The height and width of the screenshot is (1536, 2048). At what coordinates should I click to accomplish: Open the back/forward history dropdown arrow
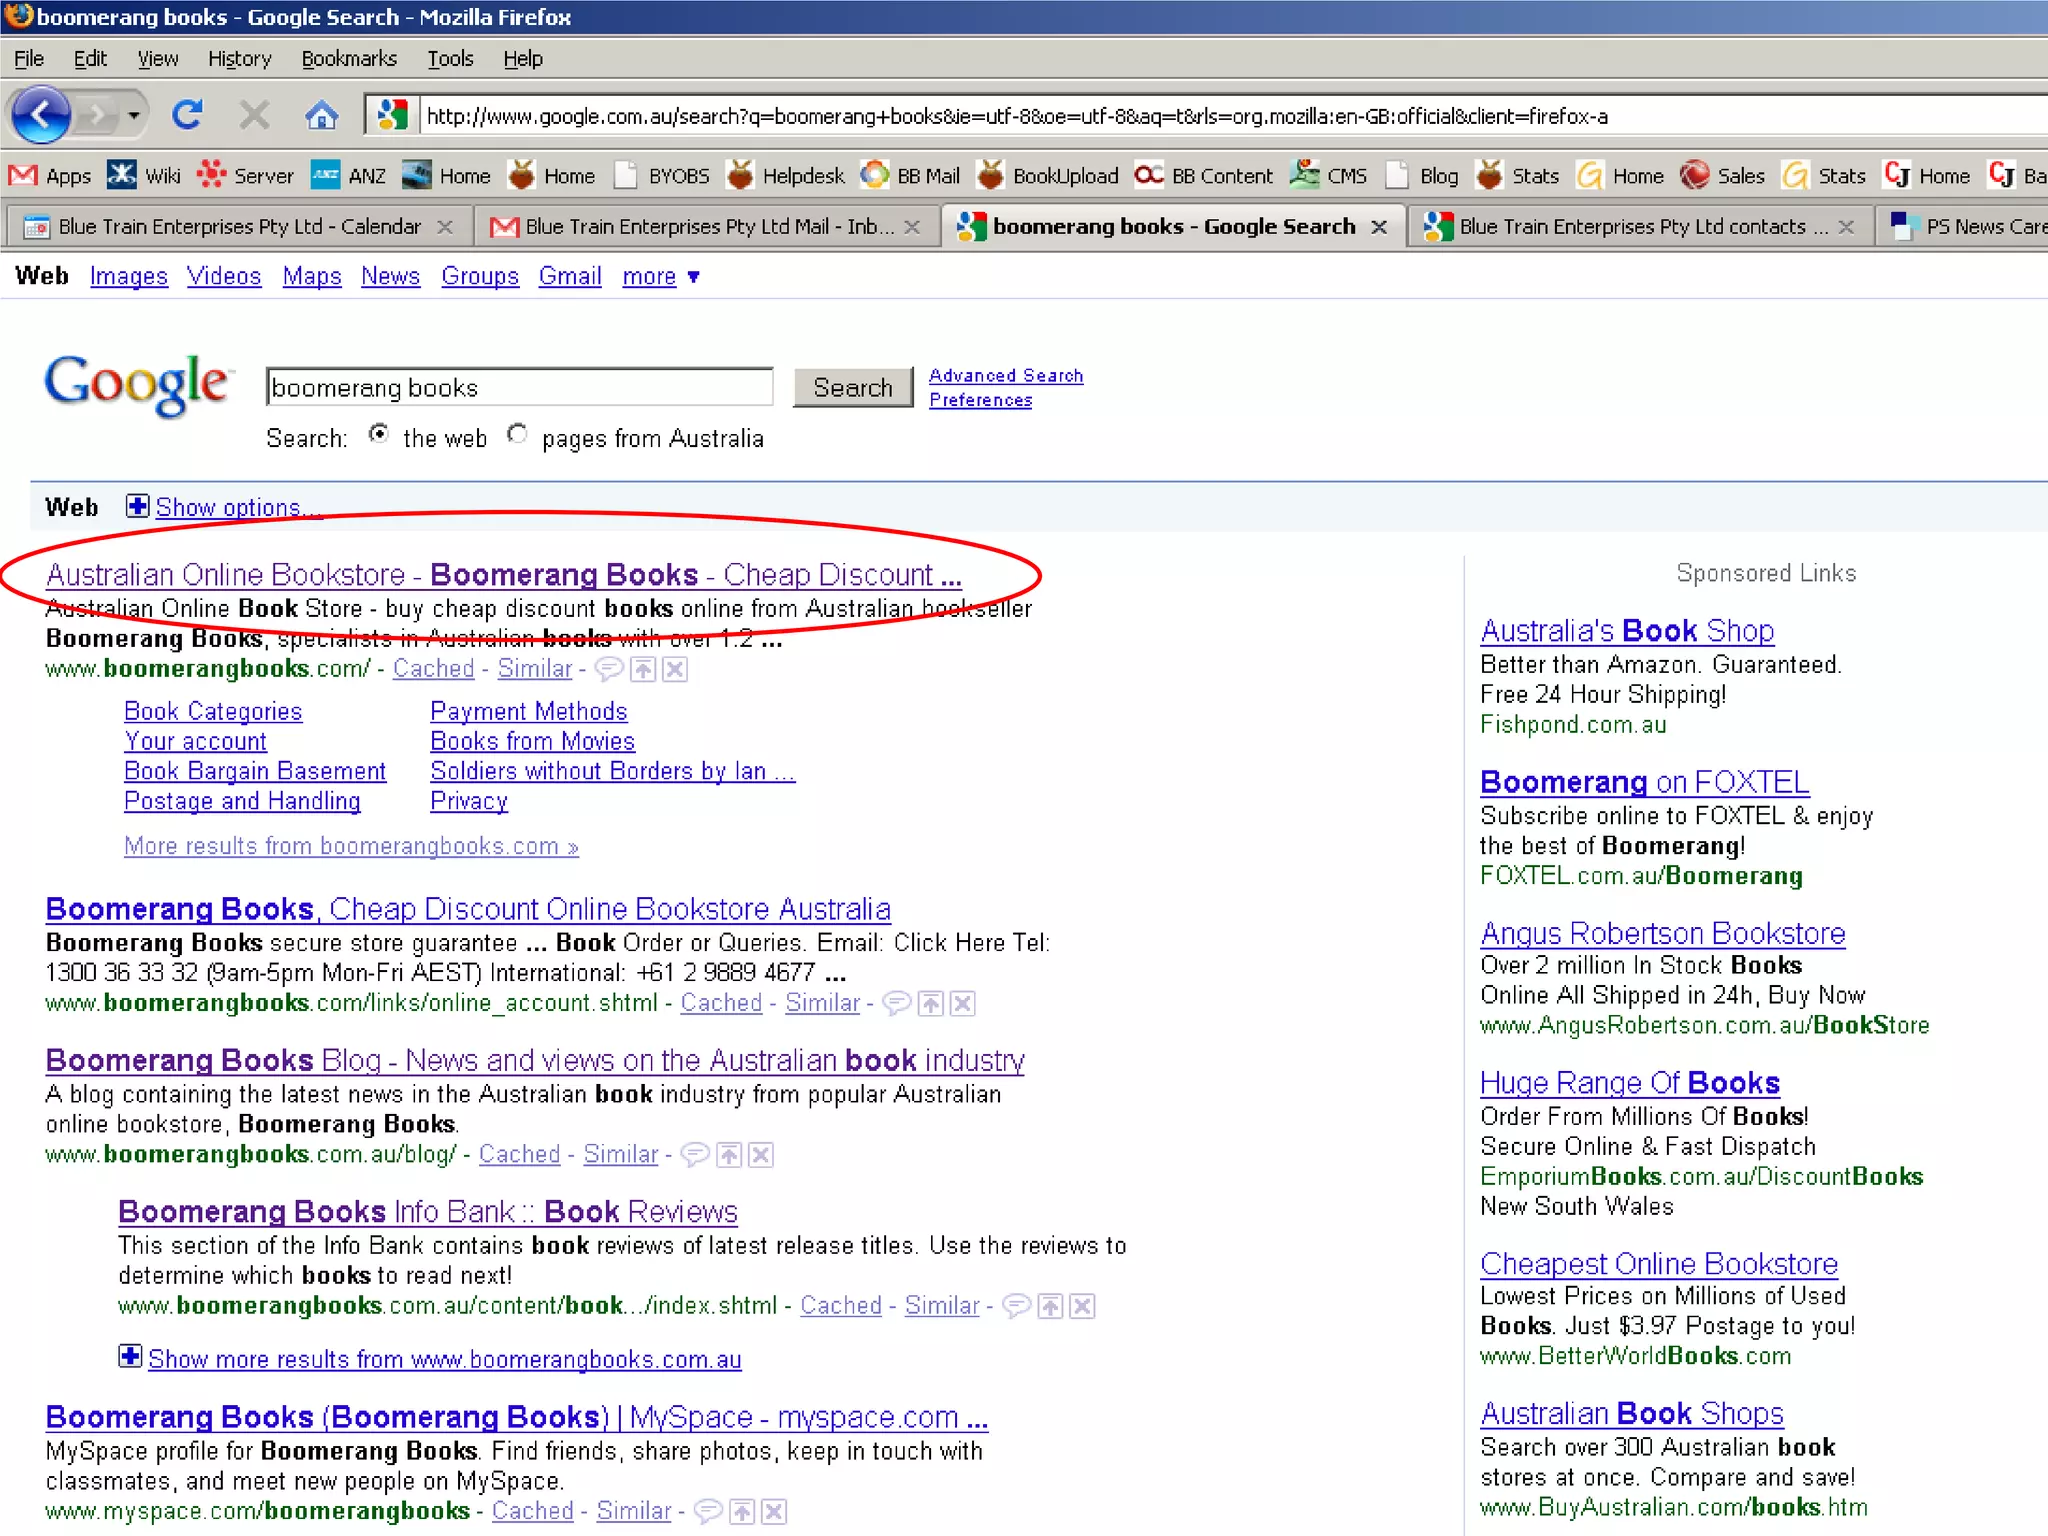[133, 116]
